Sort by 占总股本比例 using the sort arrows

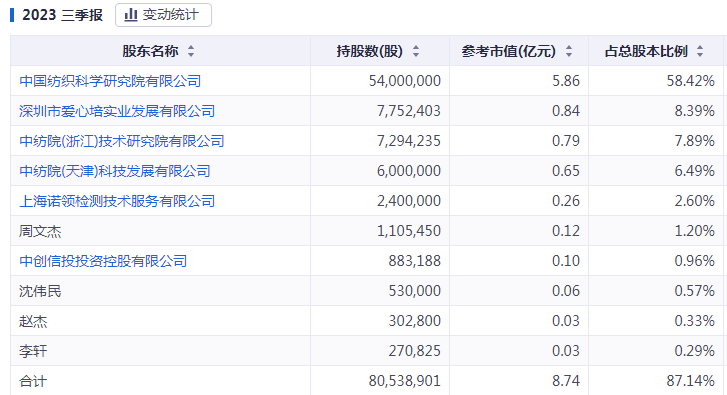[700, 51]
